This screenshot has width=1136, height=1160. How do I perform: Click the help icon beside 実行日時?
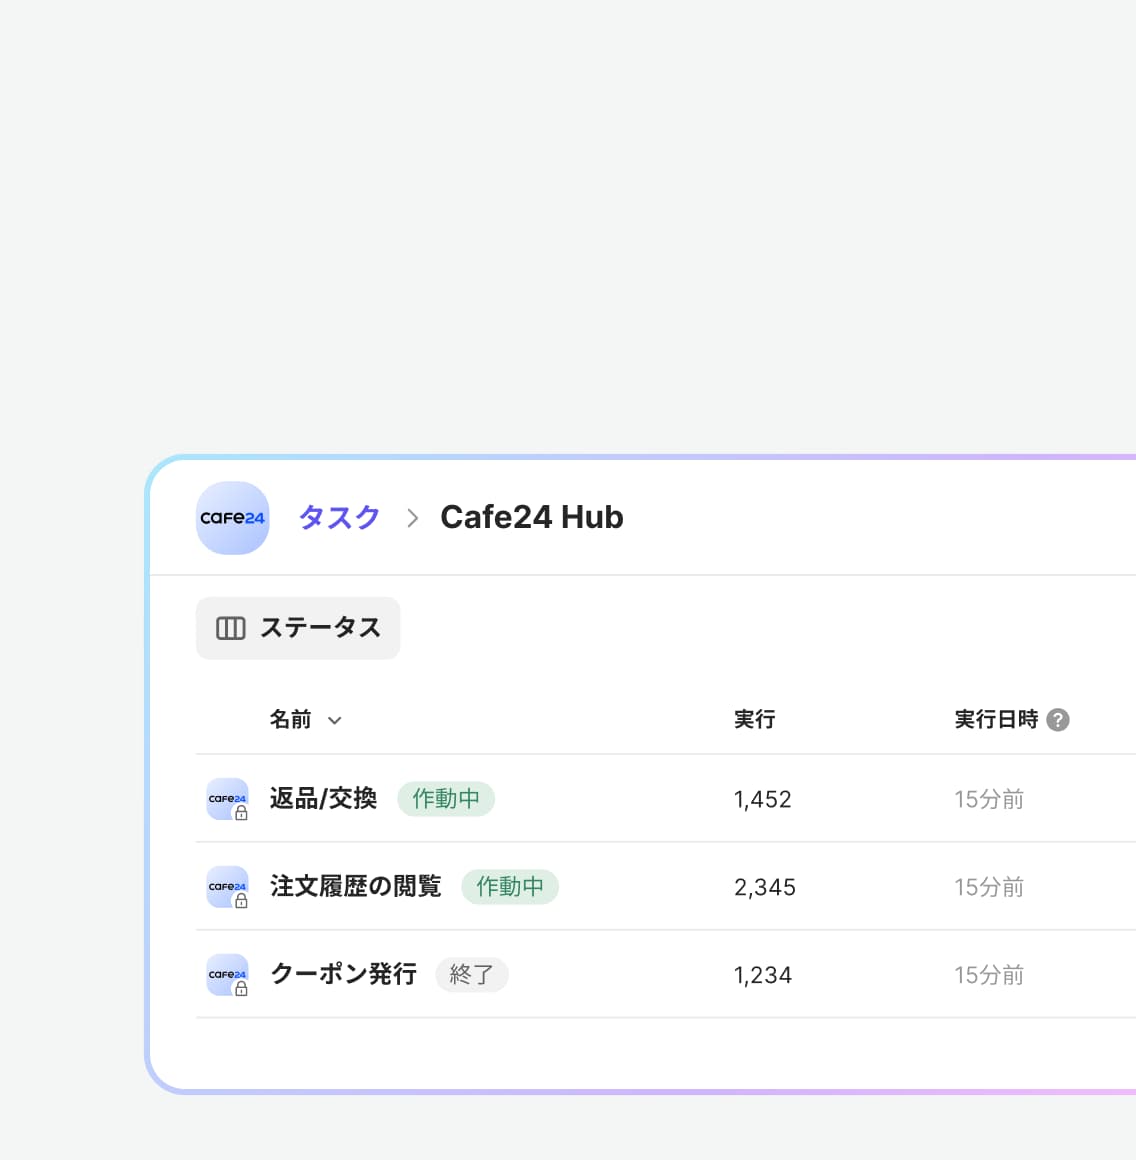point(1058,720)
